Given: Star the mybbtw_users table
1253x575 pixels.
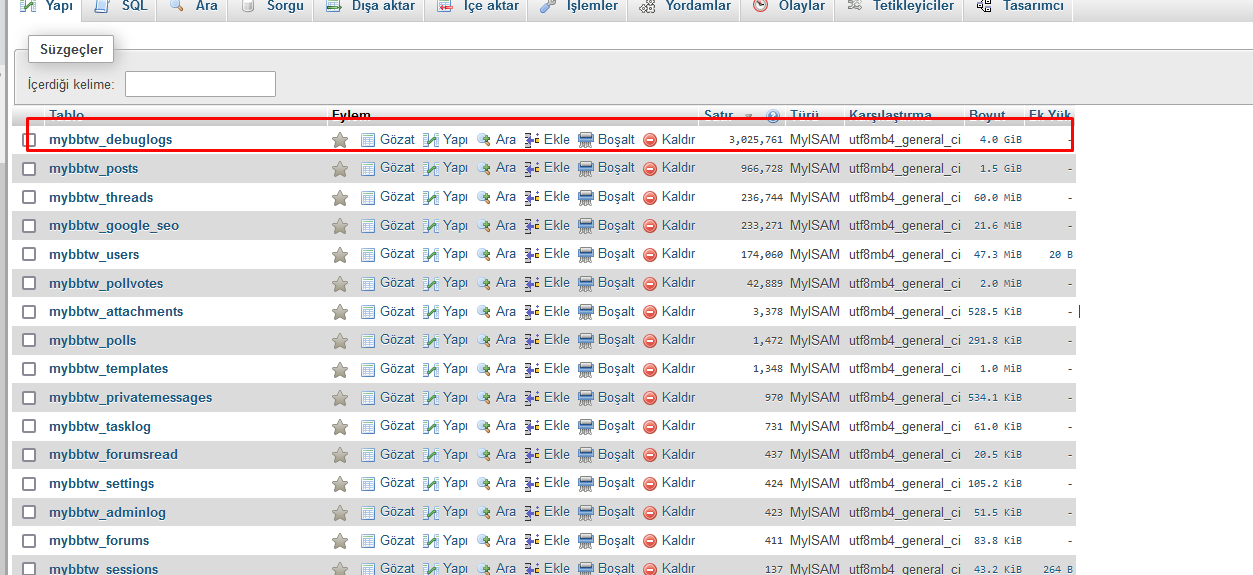Looking at the screenshot, I should (x=340, y=254).
